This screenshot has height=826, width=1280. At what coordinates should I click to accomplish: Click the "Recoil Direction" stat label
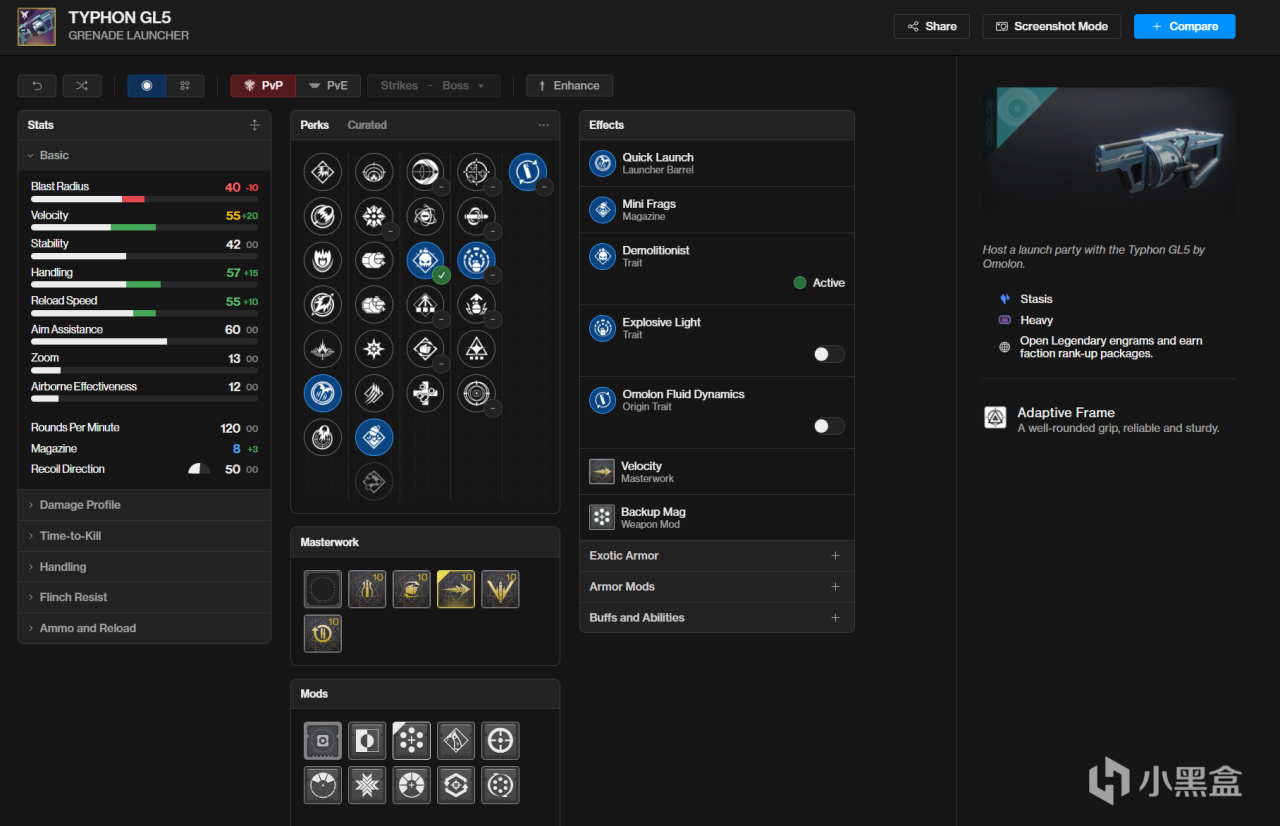[68, 469]
